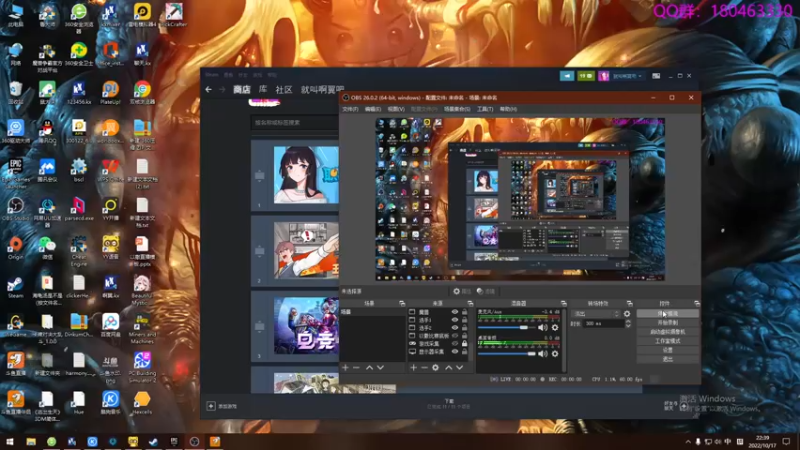Open the Steam desktop shortcut
Viewport: 800px width, 450px height.
pos(15,287)
